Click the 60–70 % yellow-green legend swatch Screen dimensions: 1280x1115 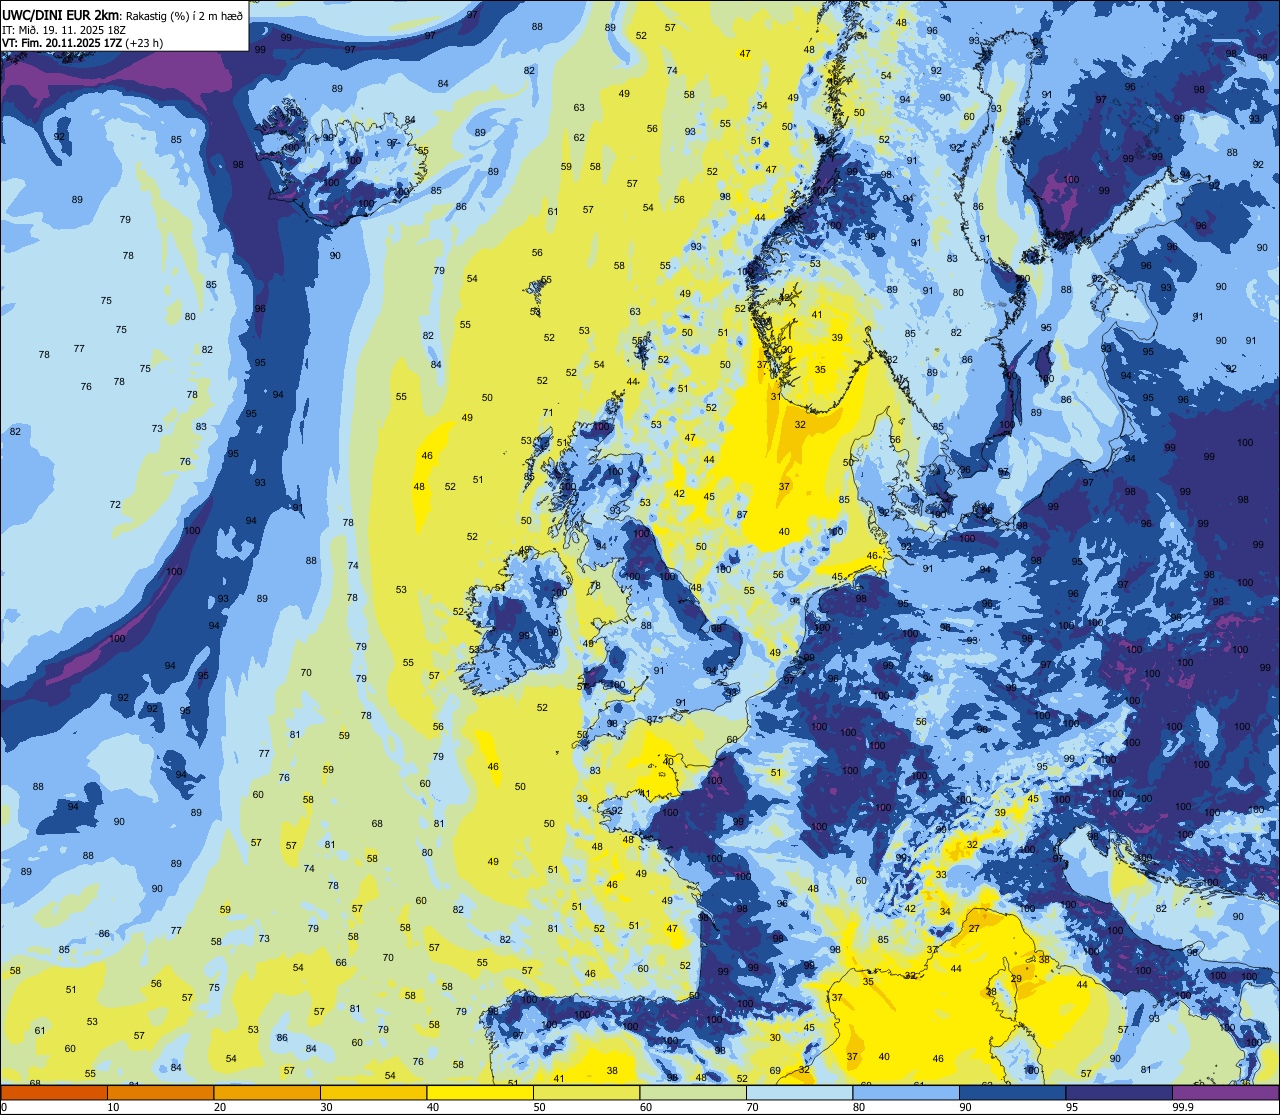click(x=693, y=1092)
